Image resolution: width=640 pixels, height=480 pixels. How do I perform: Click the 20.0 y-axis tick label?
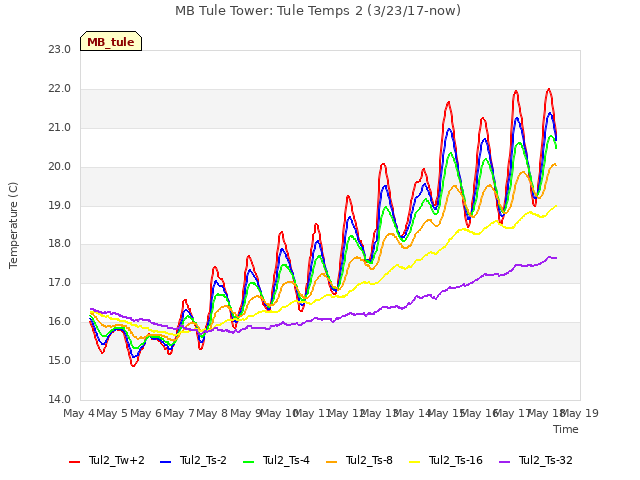click(x=60, y=167)
